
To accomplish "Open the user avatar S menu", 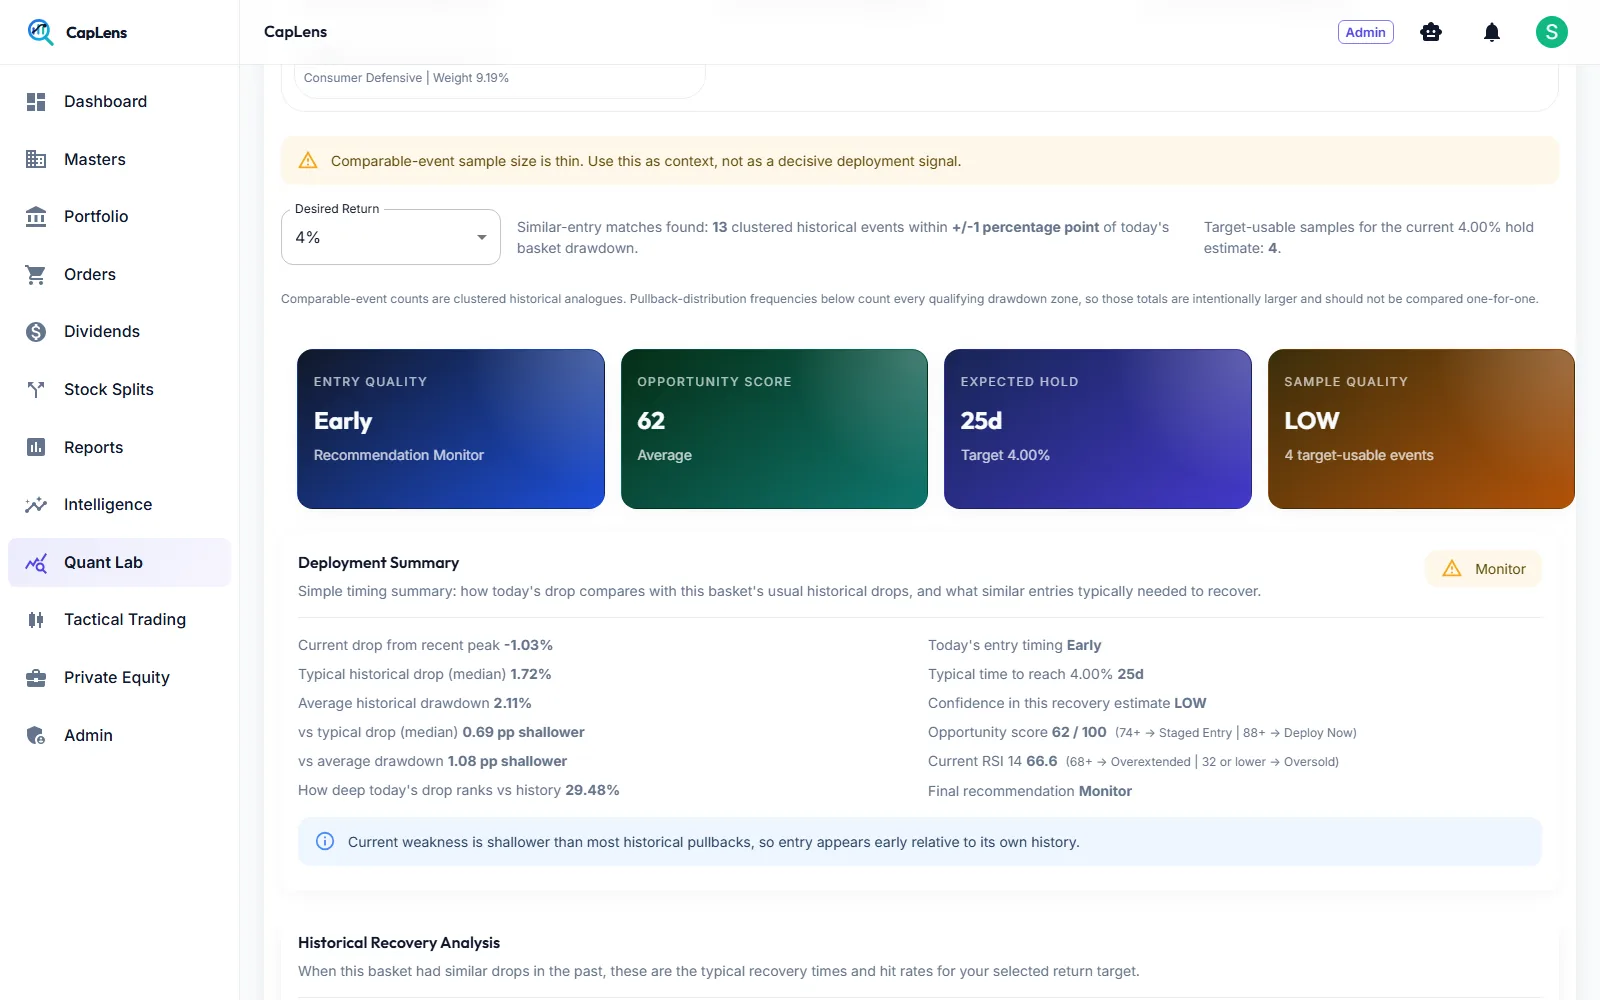I will pyautogui.click(x=1552, y=32).
